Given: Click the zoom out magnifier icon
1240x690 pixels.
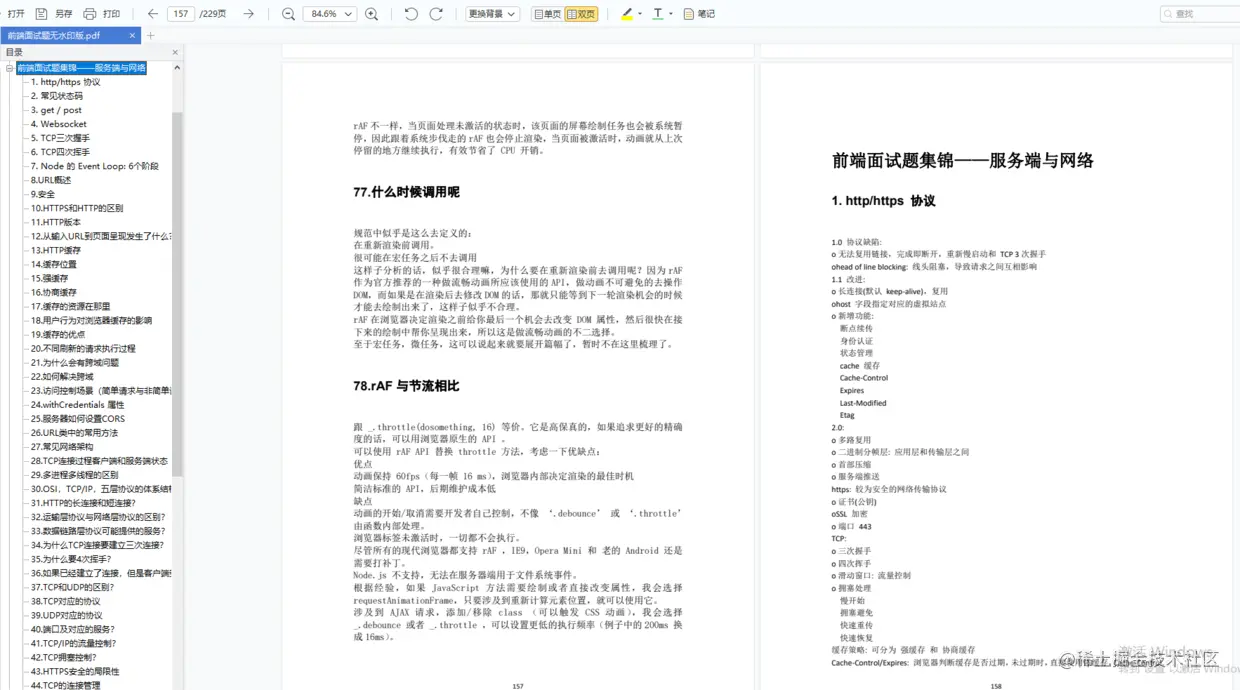Looking at the screenshot, I should (x=288, y=14).
